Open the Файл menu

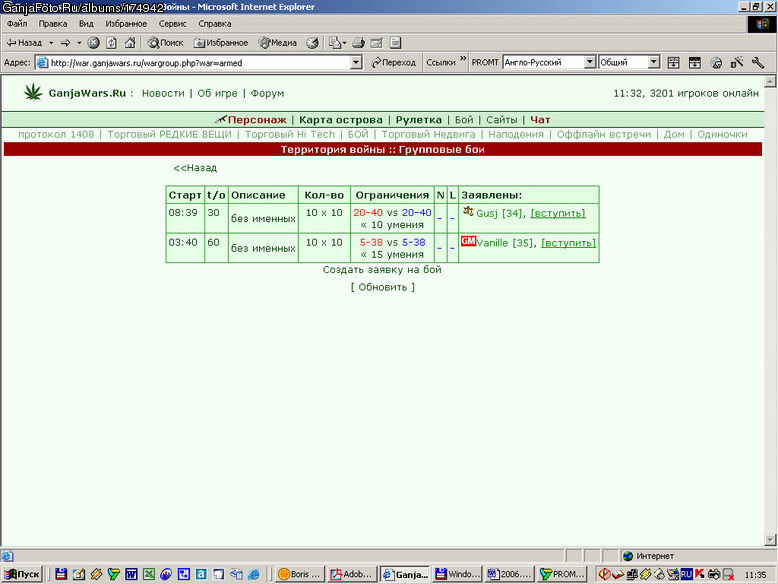(x=17, y=23)
